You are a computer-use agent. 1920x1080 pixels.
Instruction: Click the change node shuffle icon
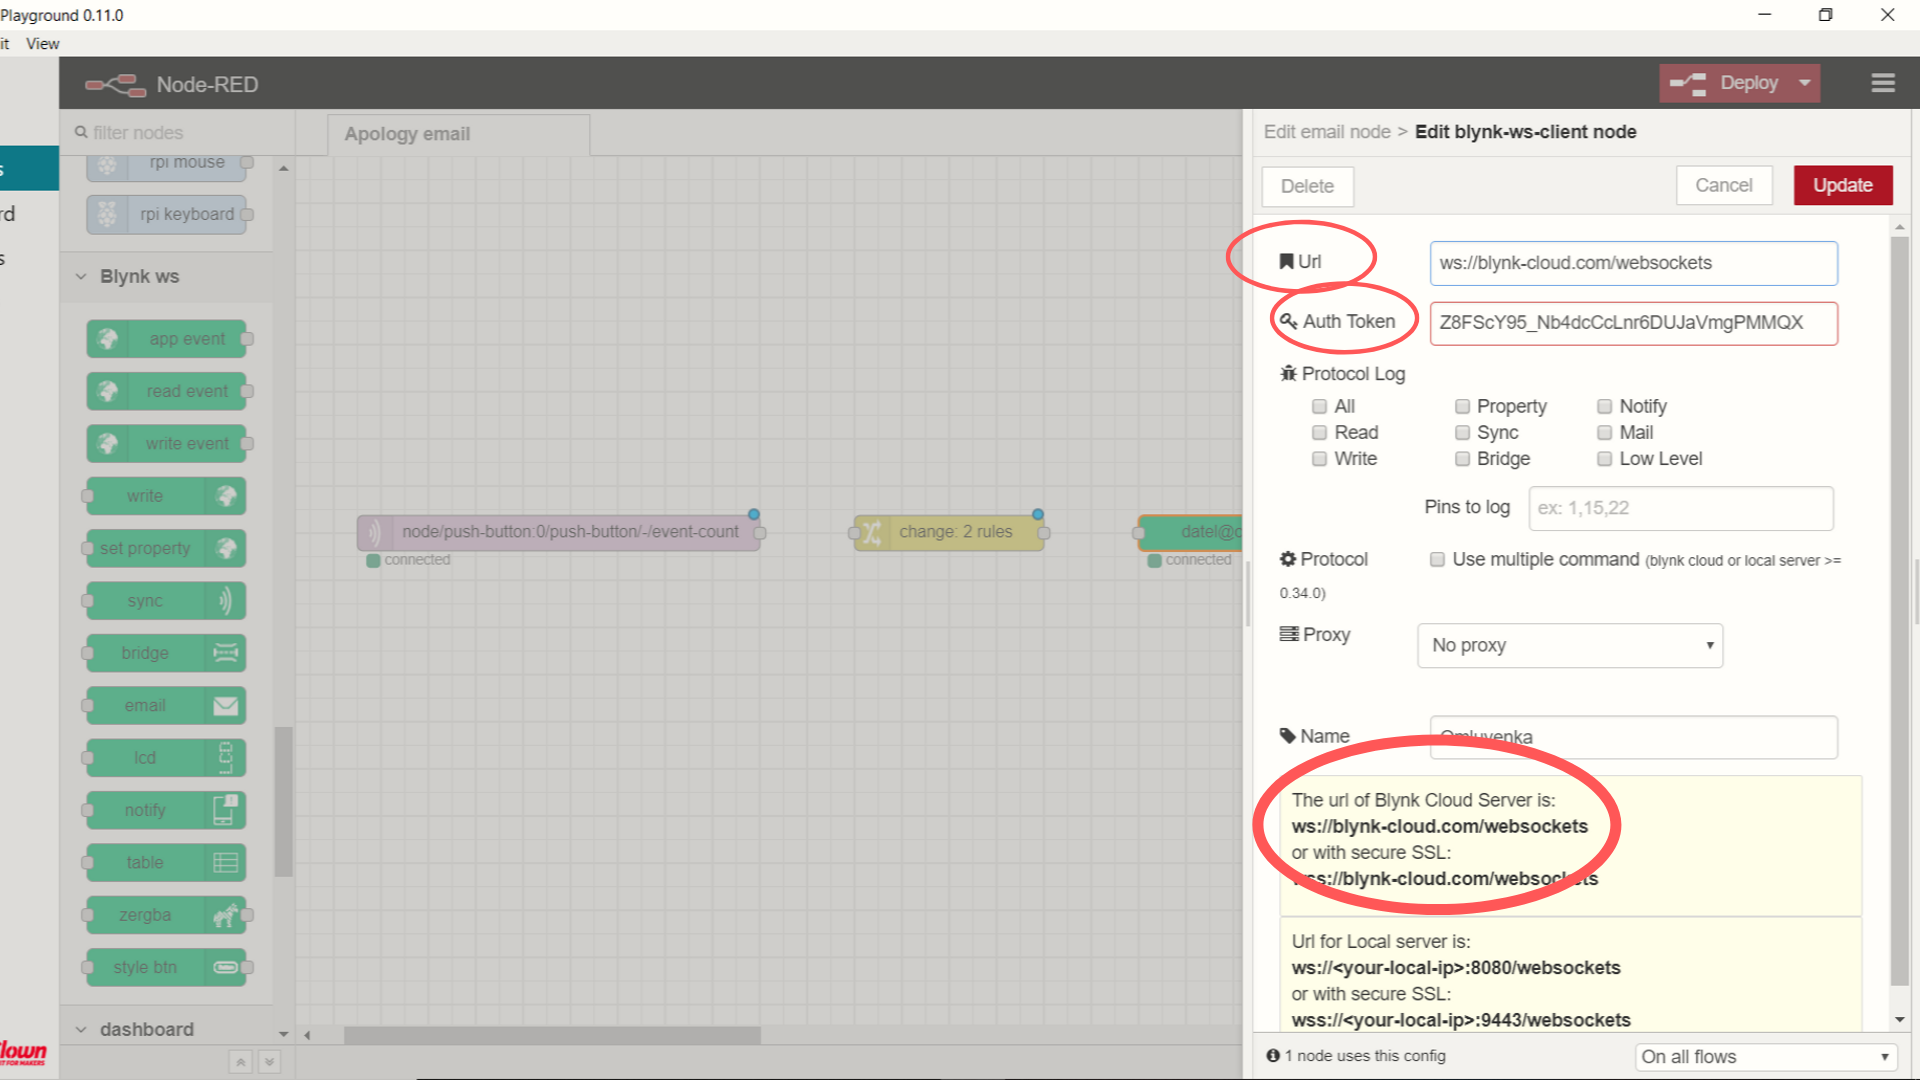click(x=871, y=532)
